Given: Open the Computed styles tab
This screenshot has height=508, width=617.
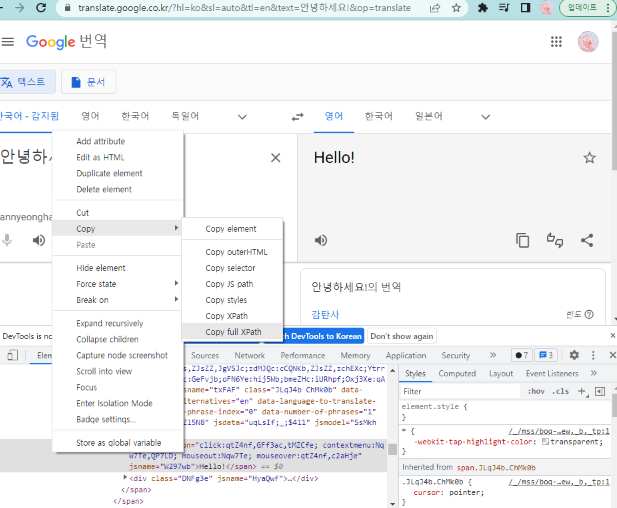Looking at the screenshot, I should coord(457,373).
